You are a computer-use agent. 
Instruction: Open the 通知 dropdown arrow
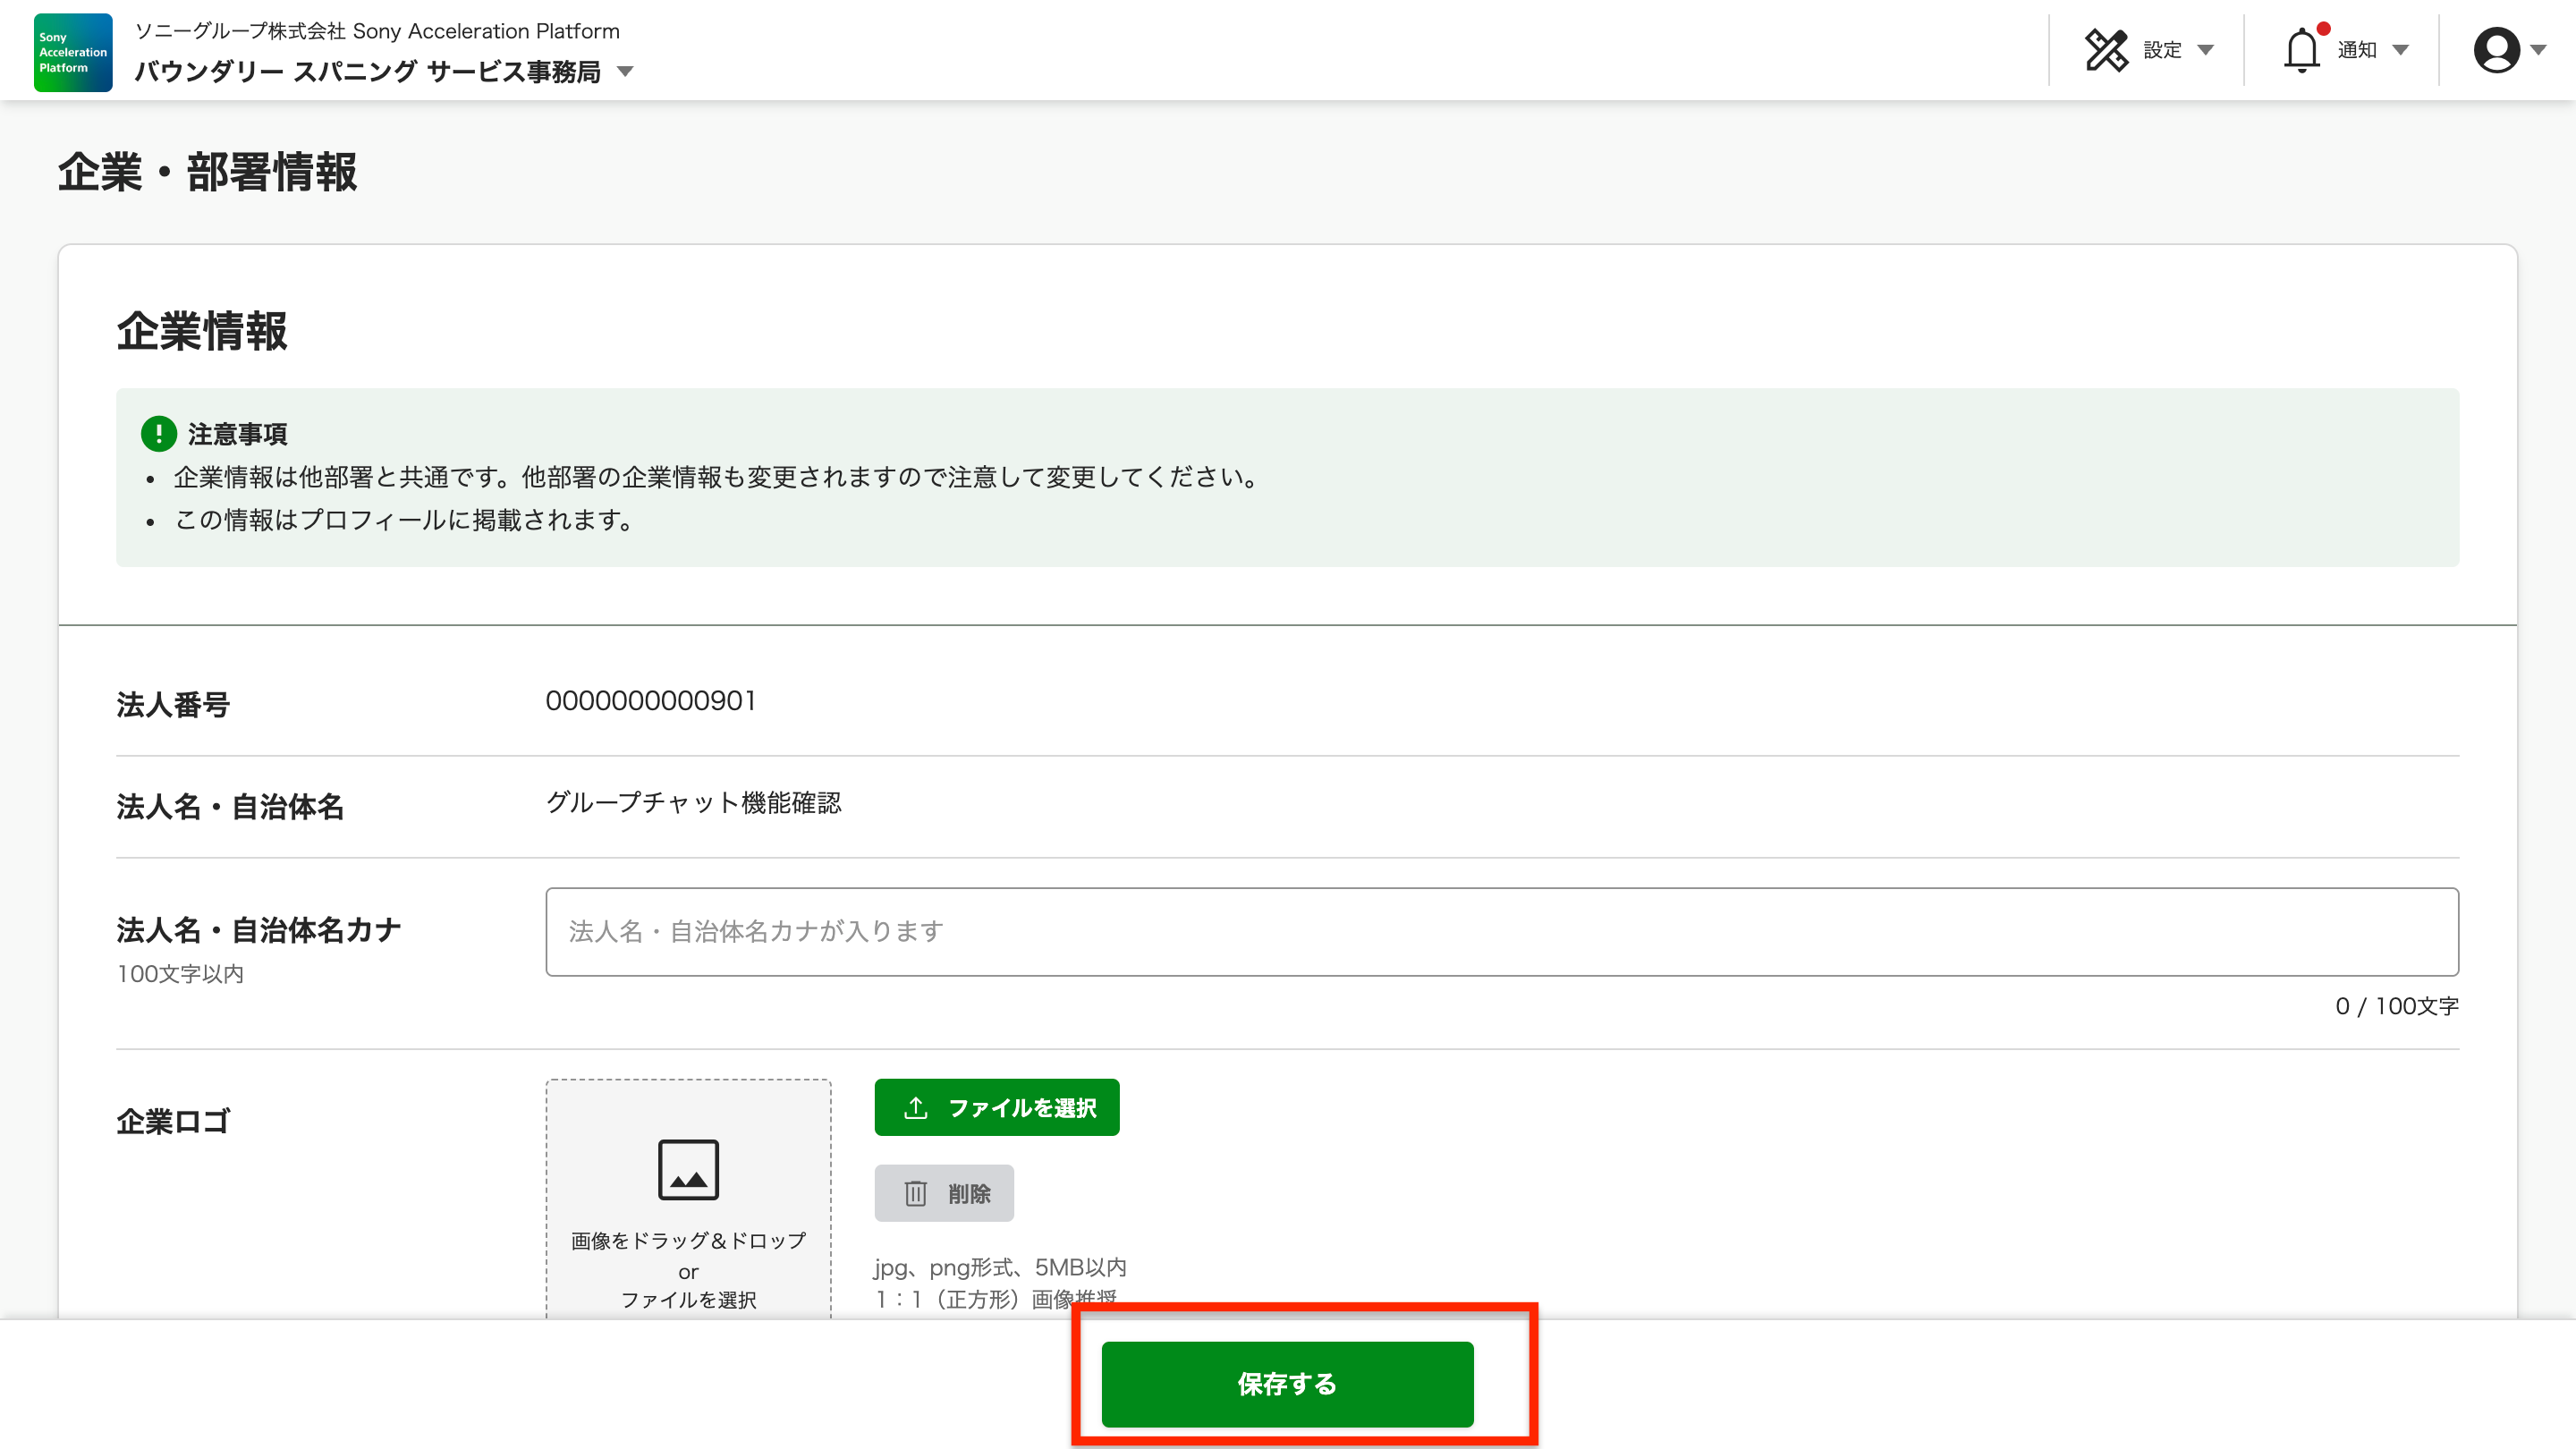coord(2401,50)
